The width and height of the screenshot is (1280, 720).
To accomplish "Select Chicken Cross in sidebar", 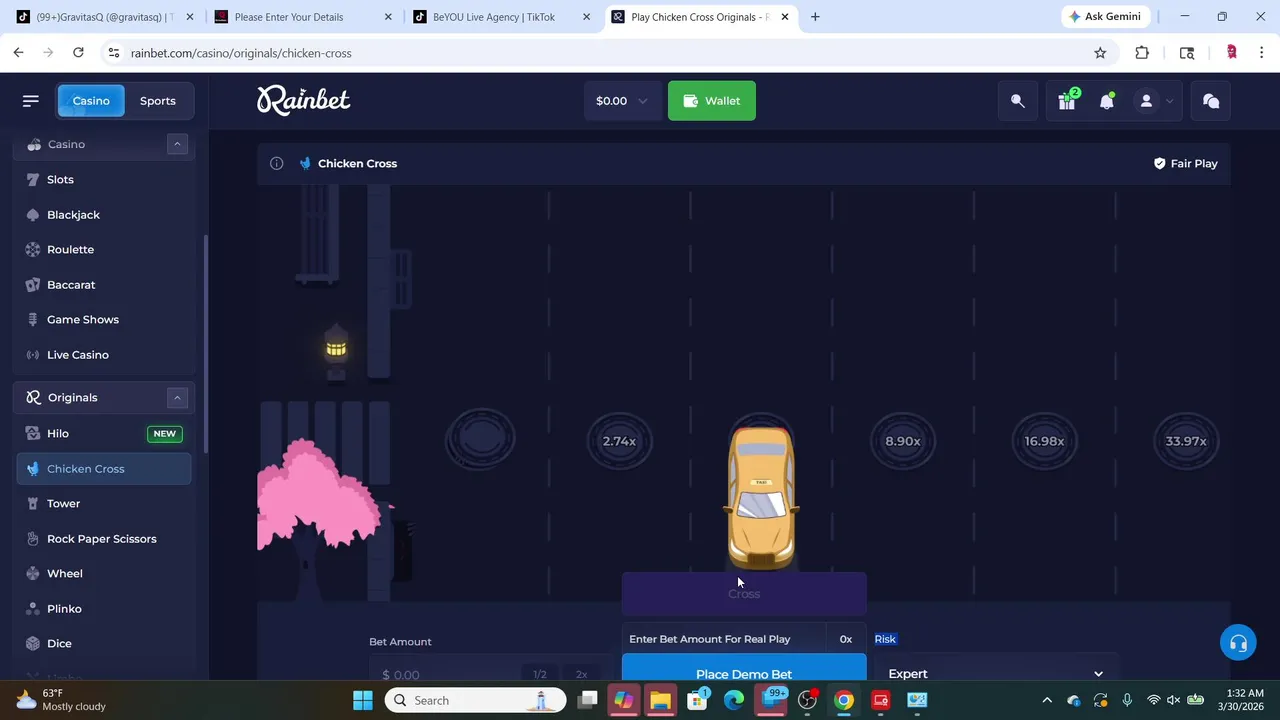I will tap(104, 468).
